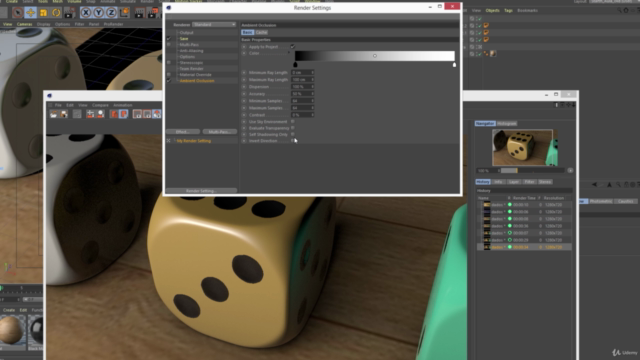Select Output in render settings list
This screenshot has width=640, height=360.
[187, 33]
